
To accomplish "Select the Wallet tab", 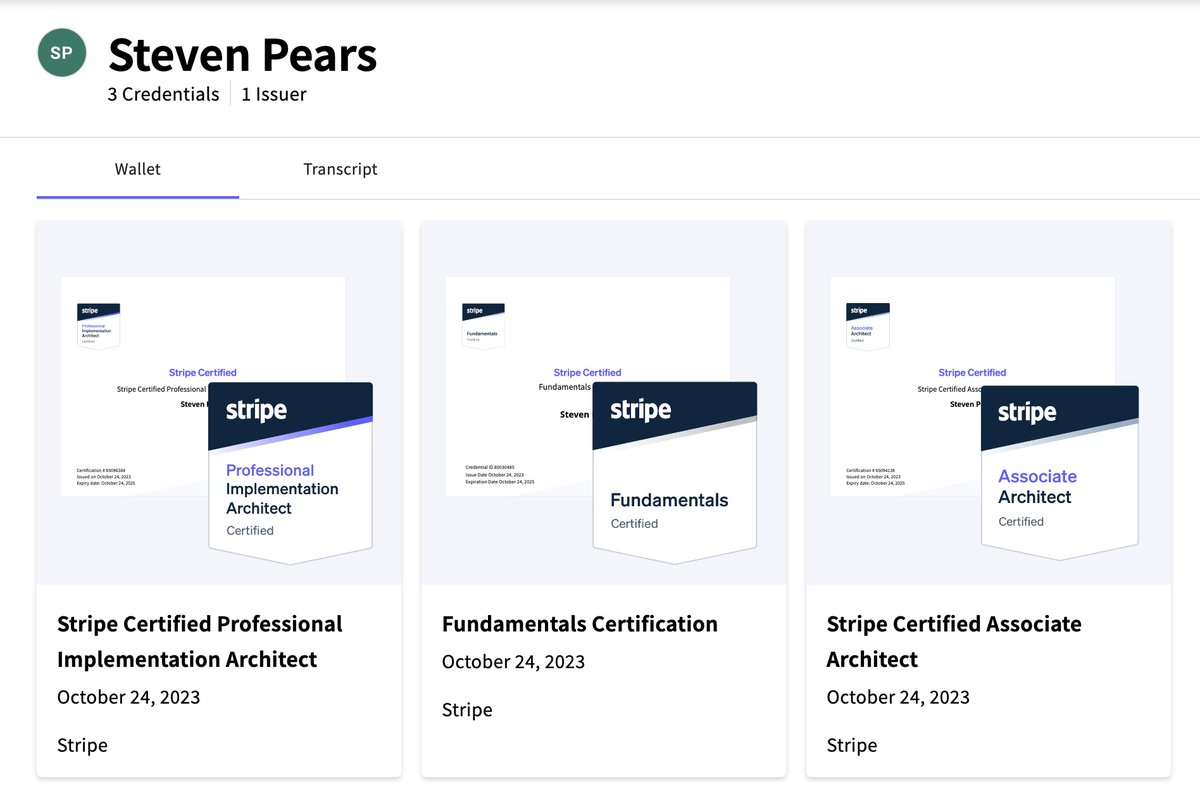I will [x=138, y=169].
